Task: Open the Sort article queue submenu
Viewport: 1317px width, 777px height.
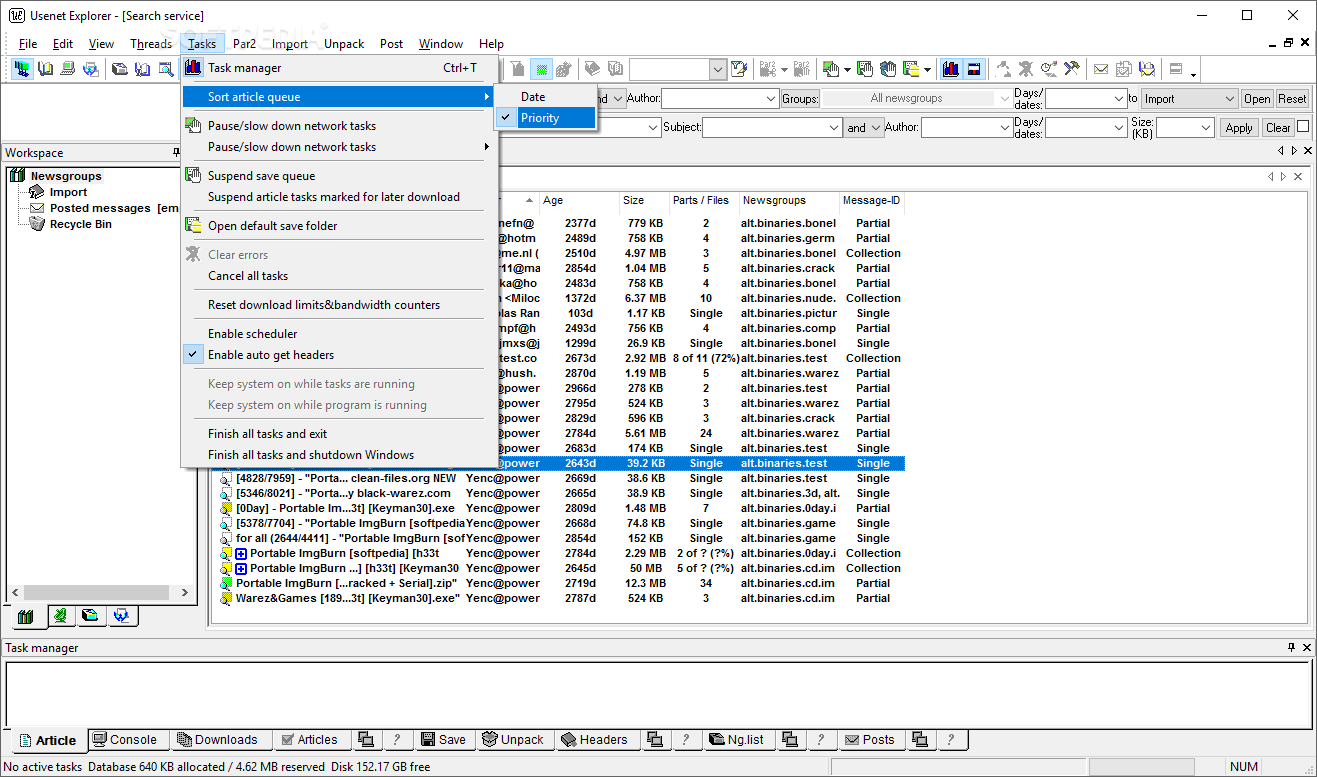Action: pos(339,96)
